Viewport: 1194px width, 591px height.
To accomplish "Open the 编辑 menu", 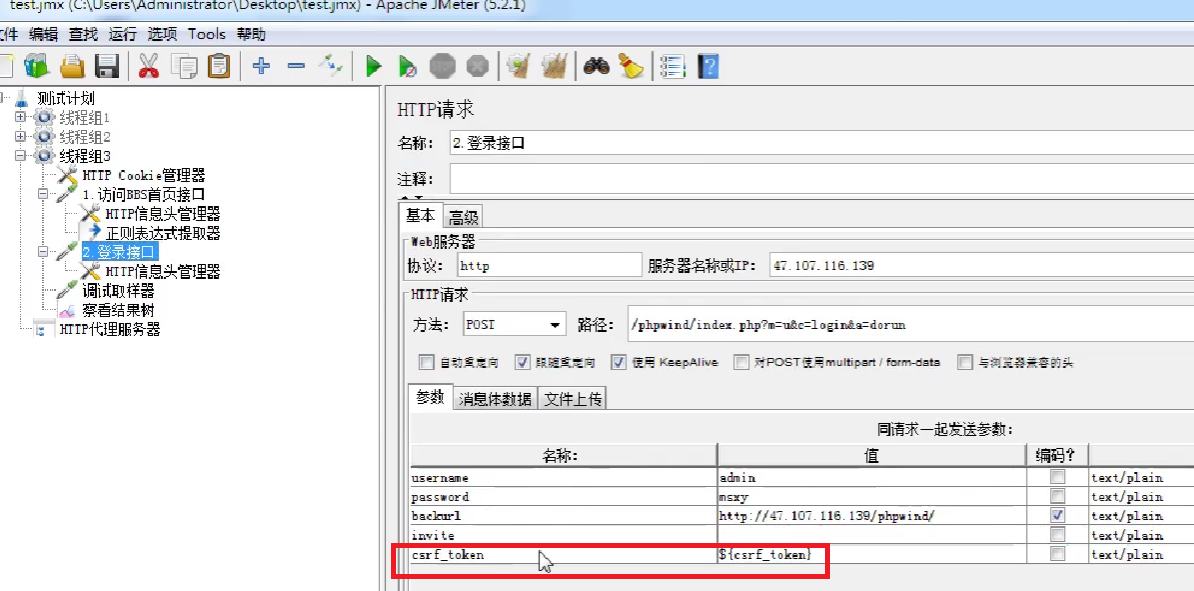I will [x=43, y=34].
